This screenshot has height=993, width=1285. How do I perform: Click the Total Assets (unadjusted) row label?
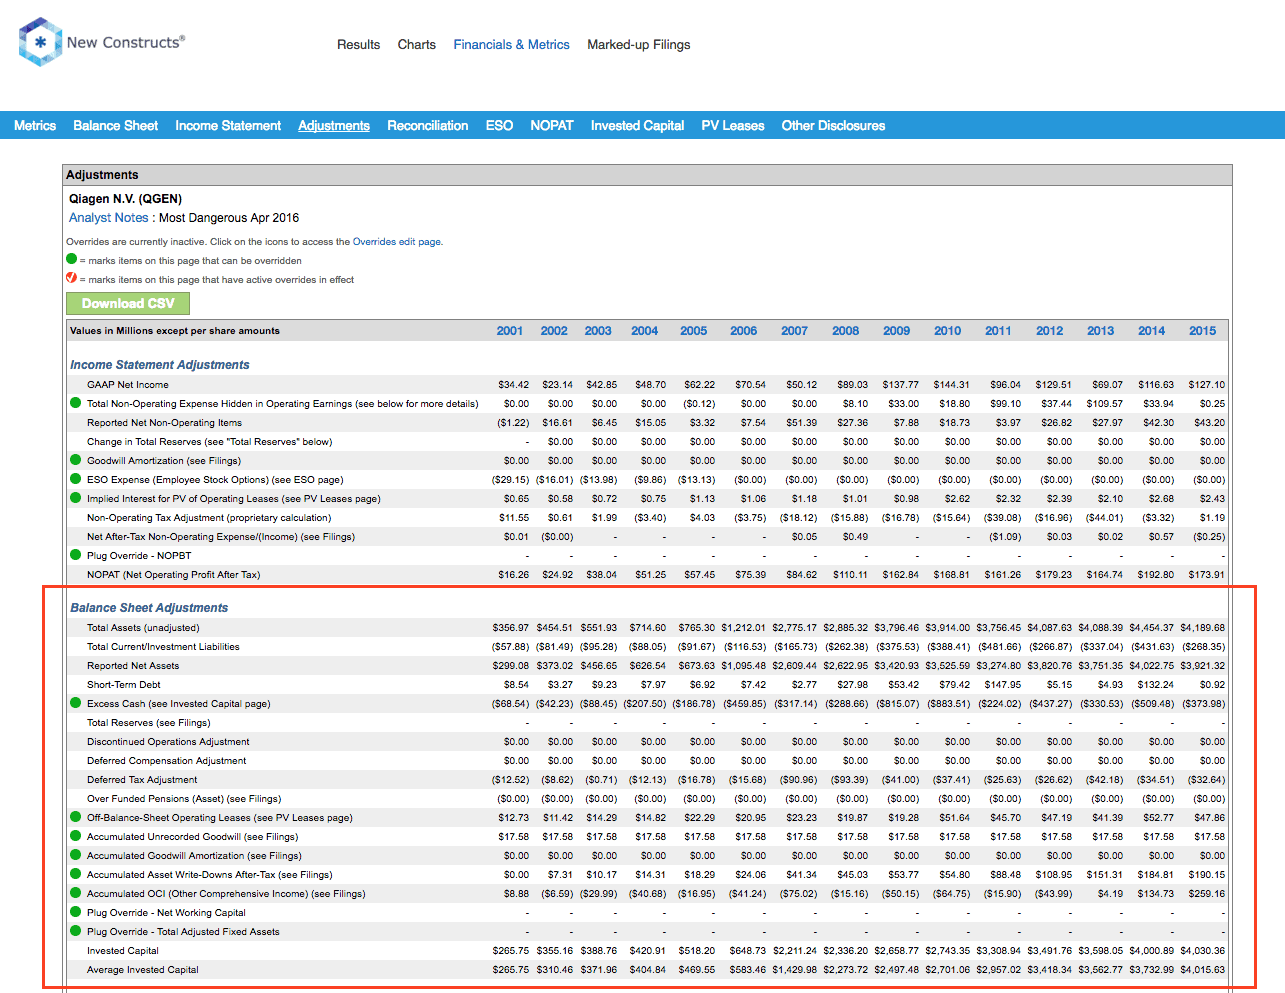pos(143,628)
